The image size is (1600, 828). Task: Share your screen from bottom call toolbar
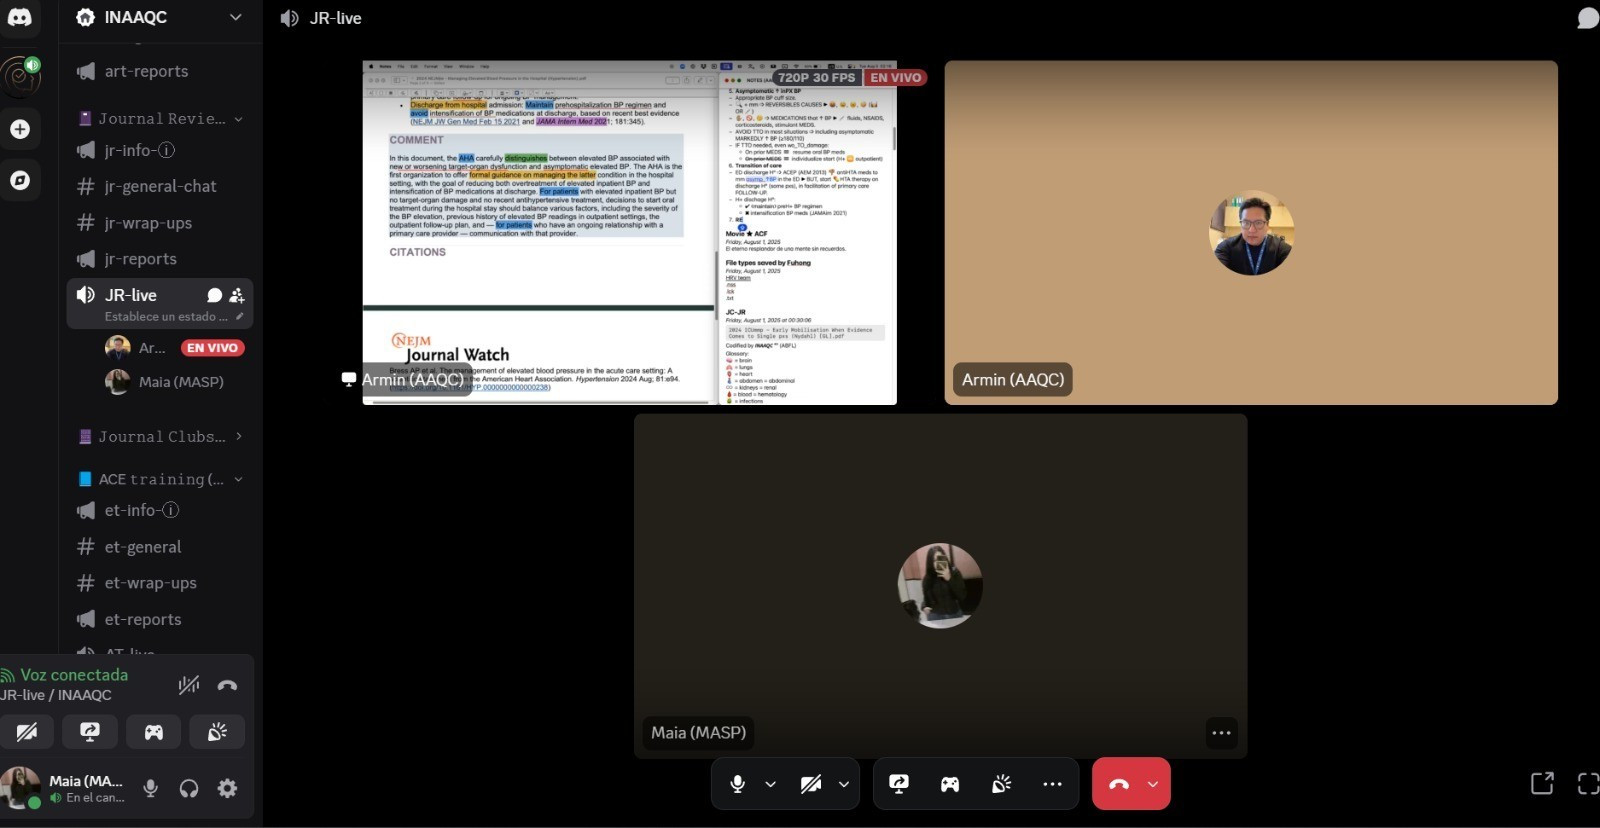898,784
